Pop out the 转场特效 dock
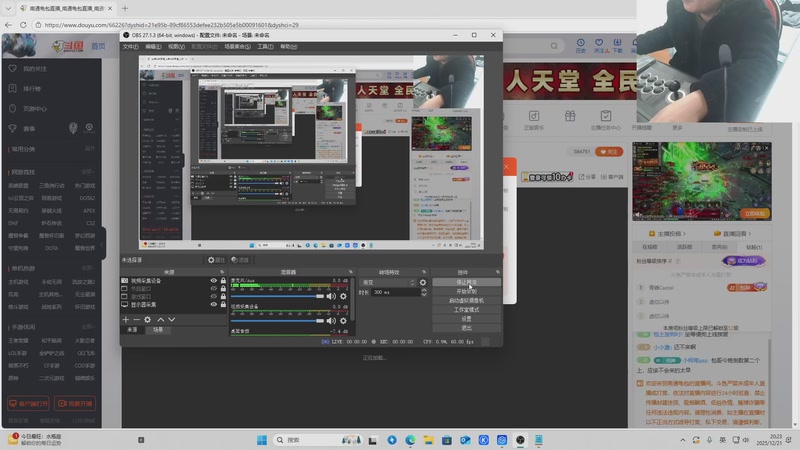The height and width of the screenshot is (450, 800). point(424,272)
